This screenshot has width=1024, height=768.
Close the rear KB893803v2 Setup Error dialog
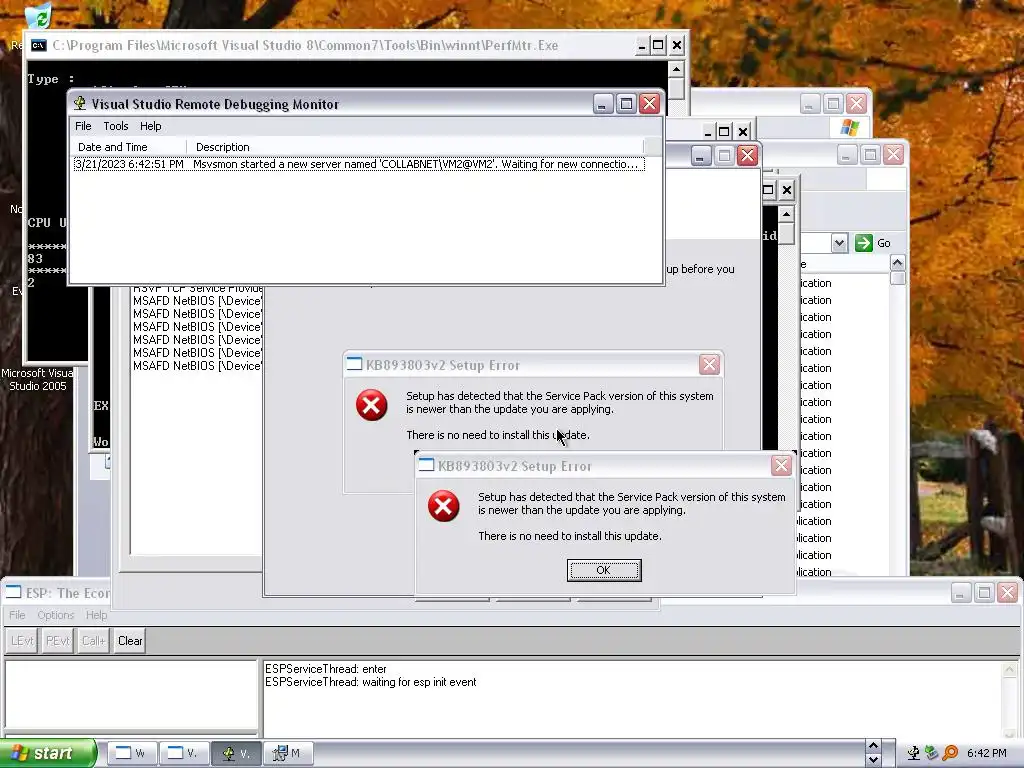[709, 364]
